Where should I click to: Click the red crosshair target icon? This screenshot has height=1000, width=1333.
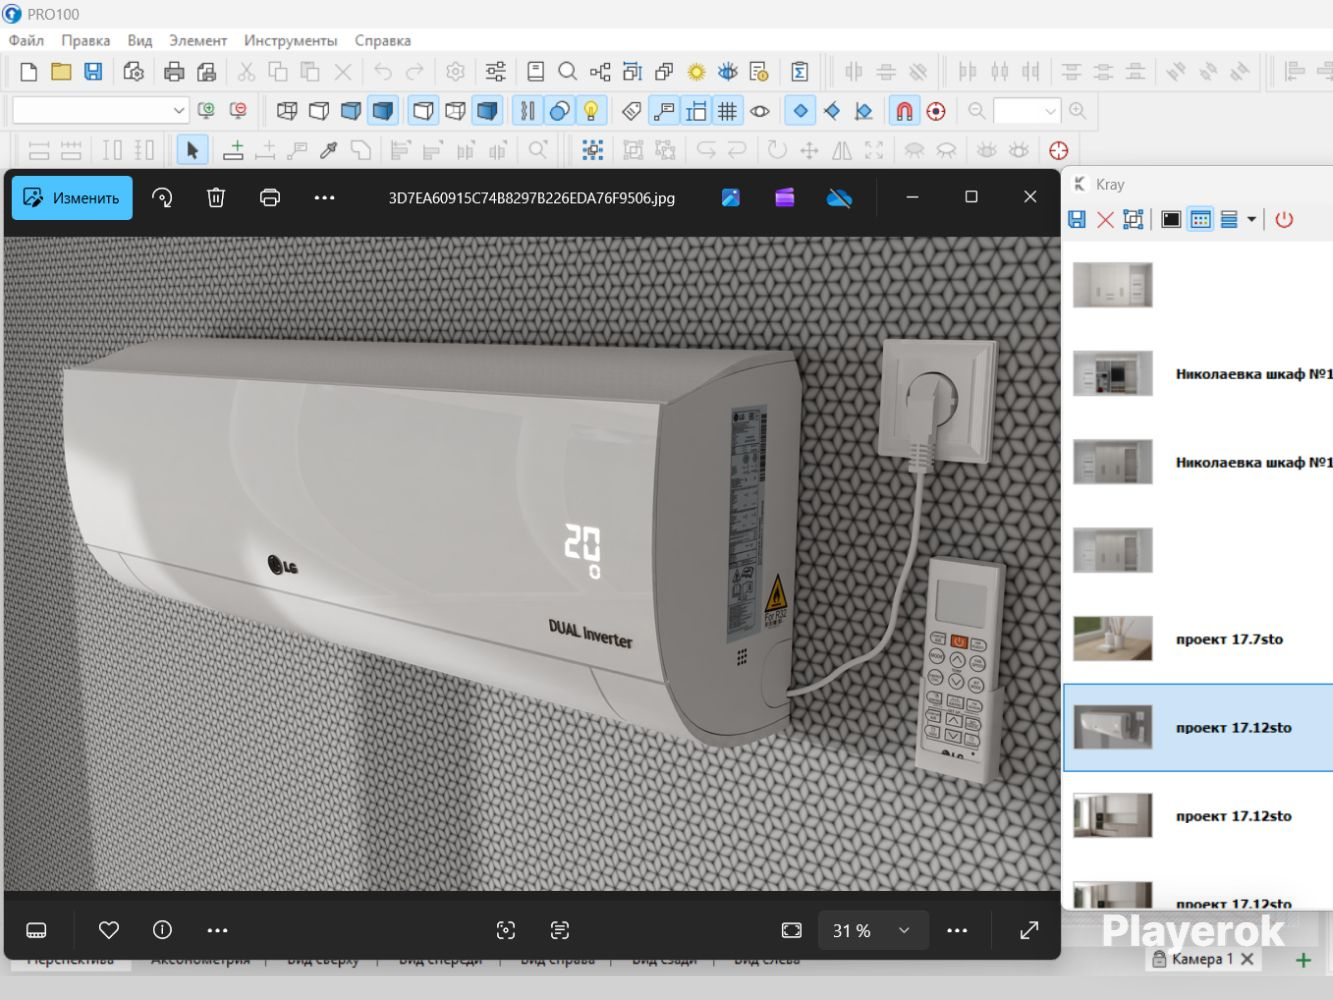[x=1059, y=150]
